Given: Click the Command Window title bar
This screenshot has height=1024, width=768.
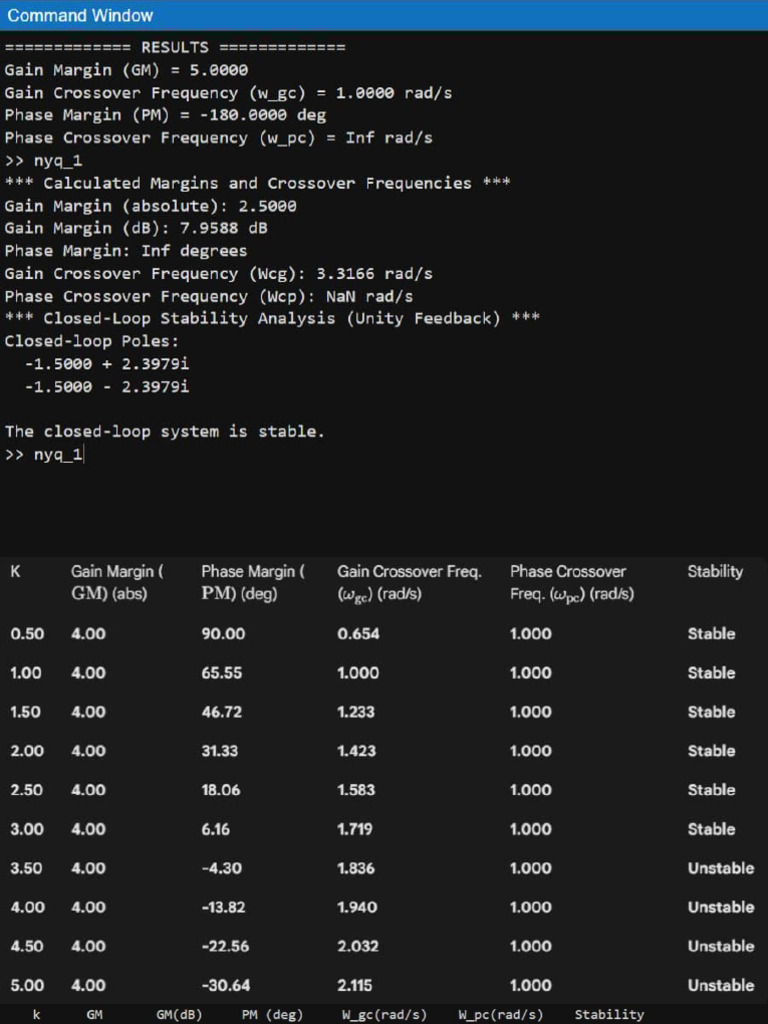Looking at the screenshot, I should (384, 15).
